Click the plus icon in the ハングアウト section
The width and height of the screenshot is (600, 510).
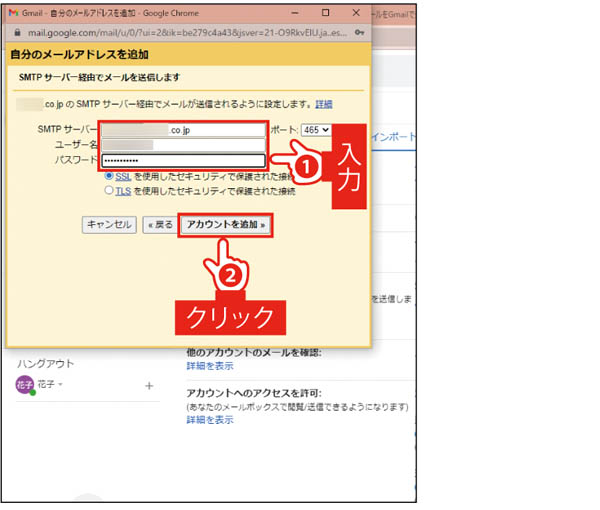149,385
